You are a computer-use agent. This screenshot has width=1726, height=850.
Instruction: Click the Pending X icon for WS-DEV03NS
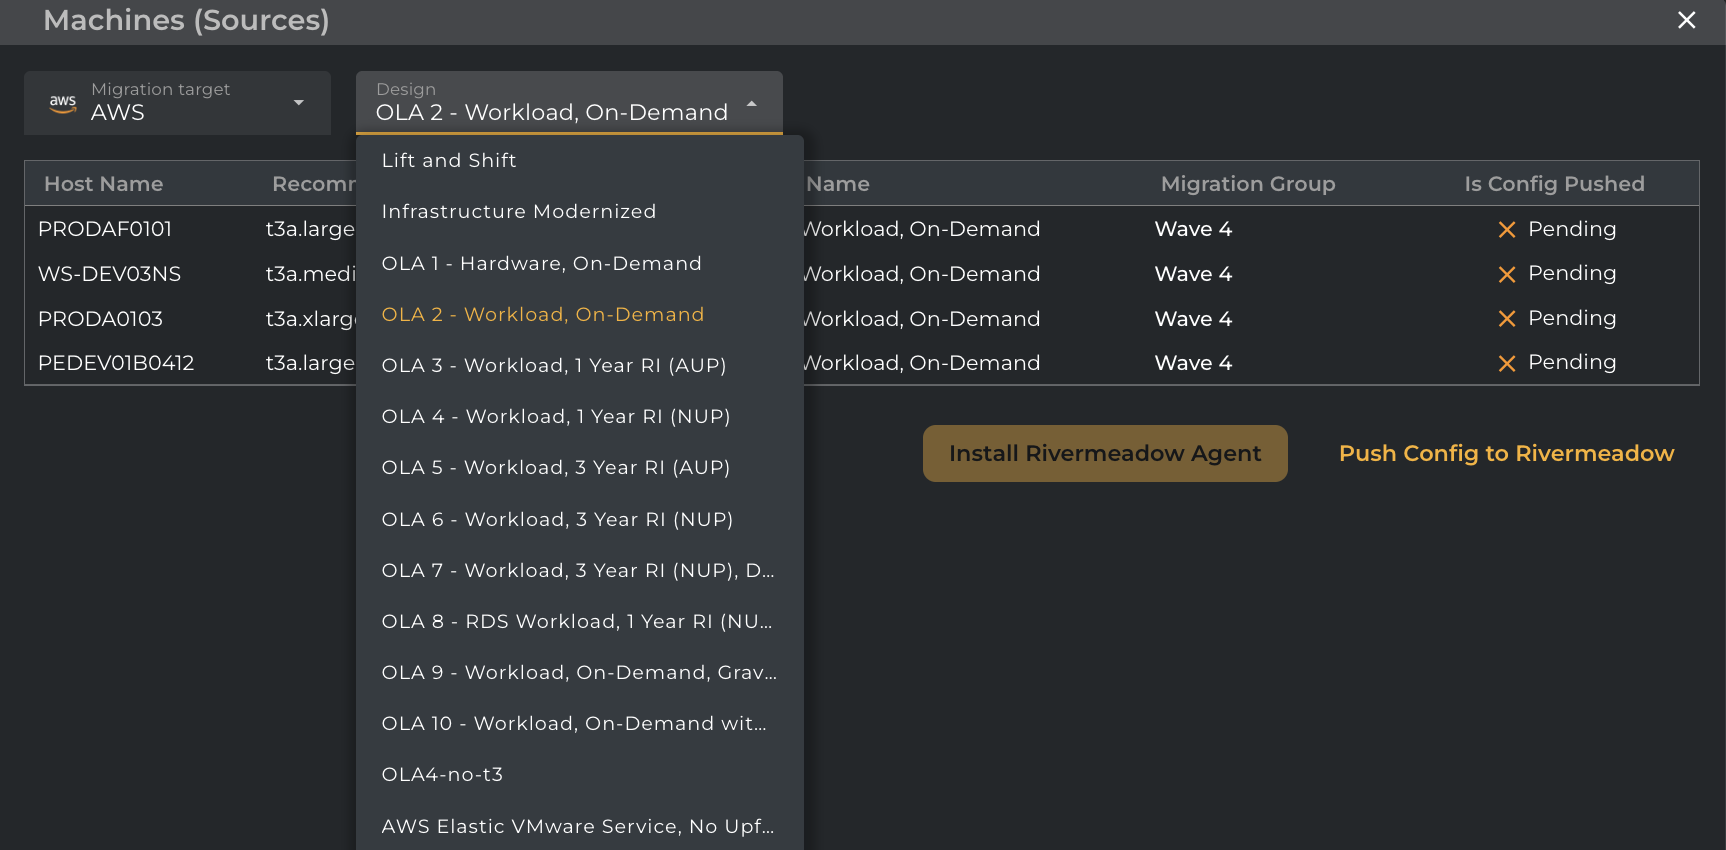[1507, 274]
